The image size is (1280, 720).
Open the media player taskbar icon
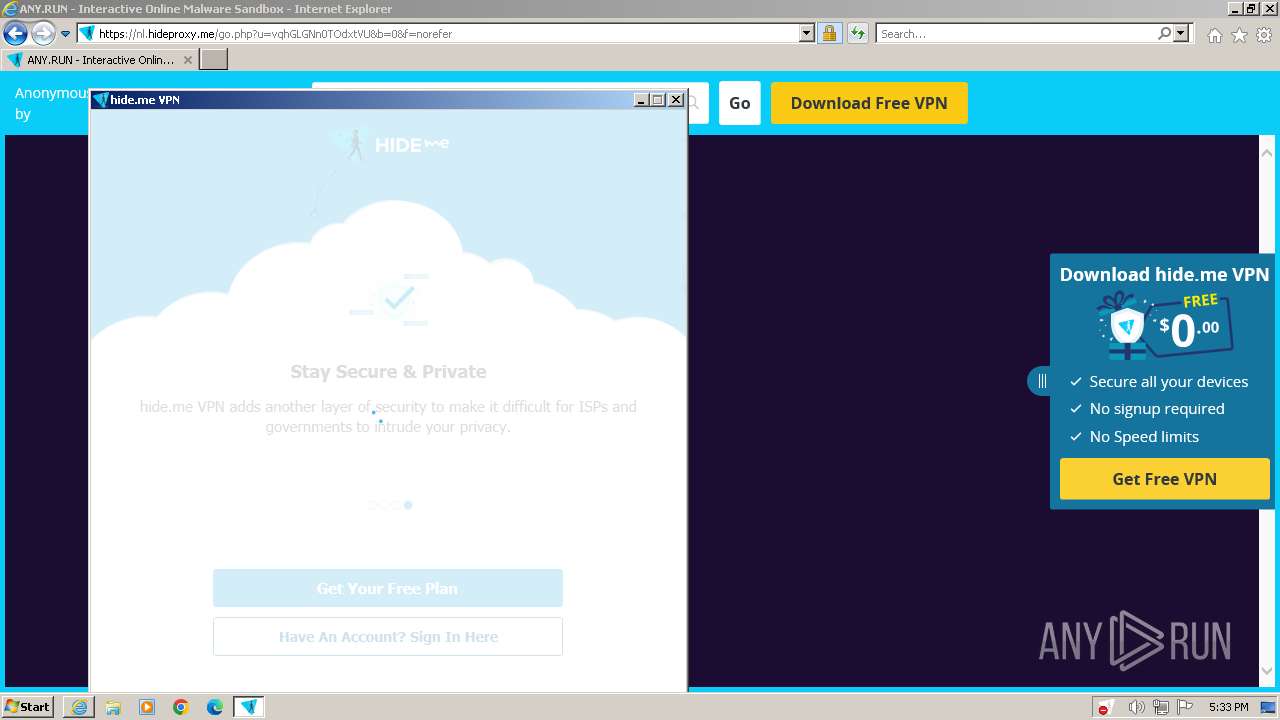point(147,707)
